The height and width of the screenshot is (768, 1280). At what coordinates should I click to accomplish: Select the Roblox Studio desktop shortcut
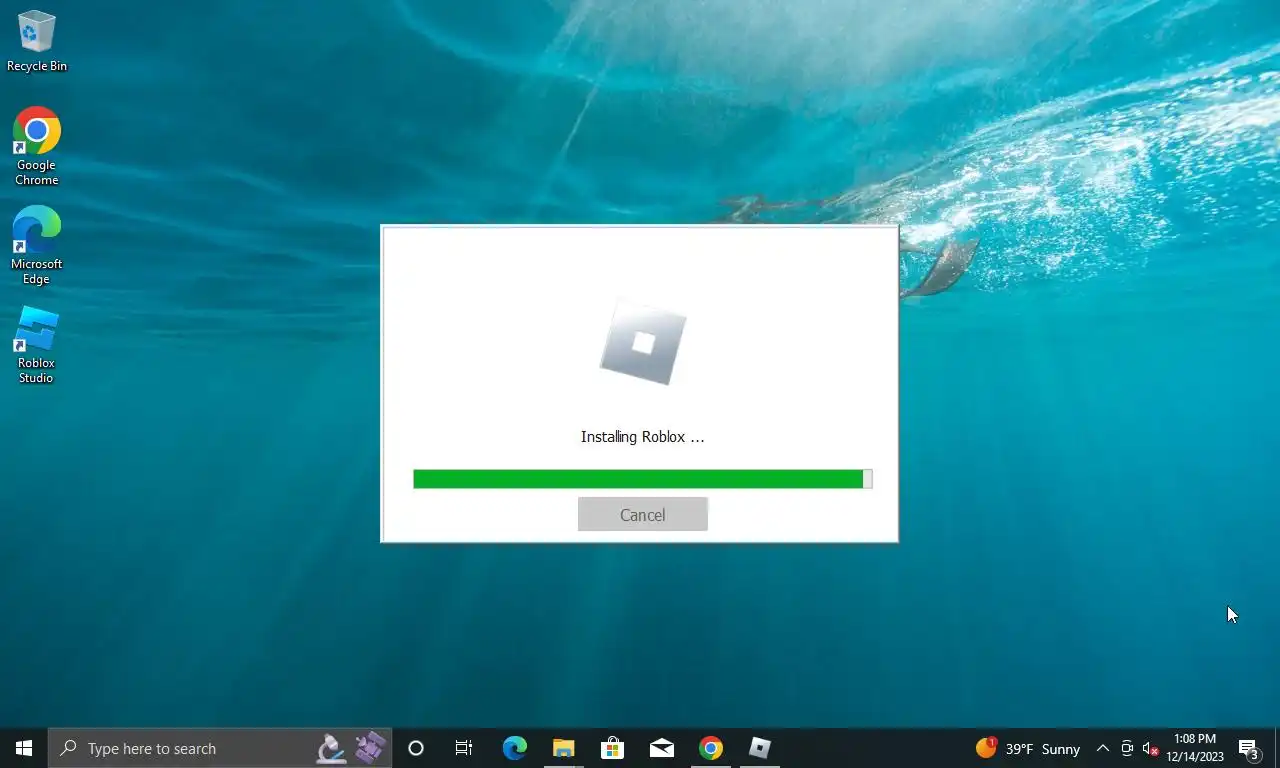[37, 345]
